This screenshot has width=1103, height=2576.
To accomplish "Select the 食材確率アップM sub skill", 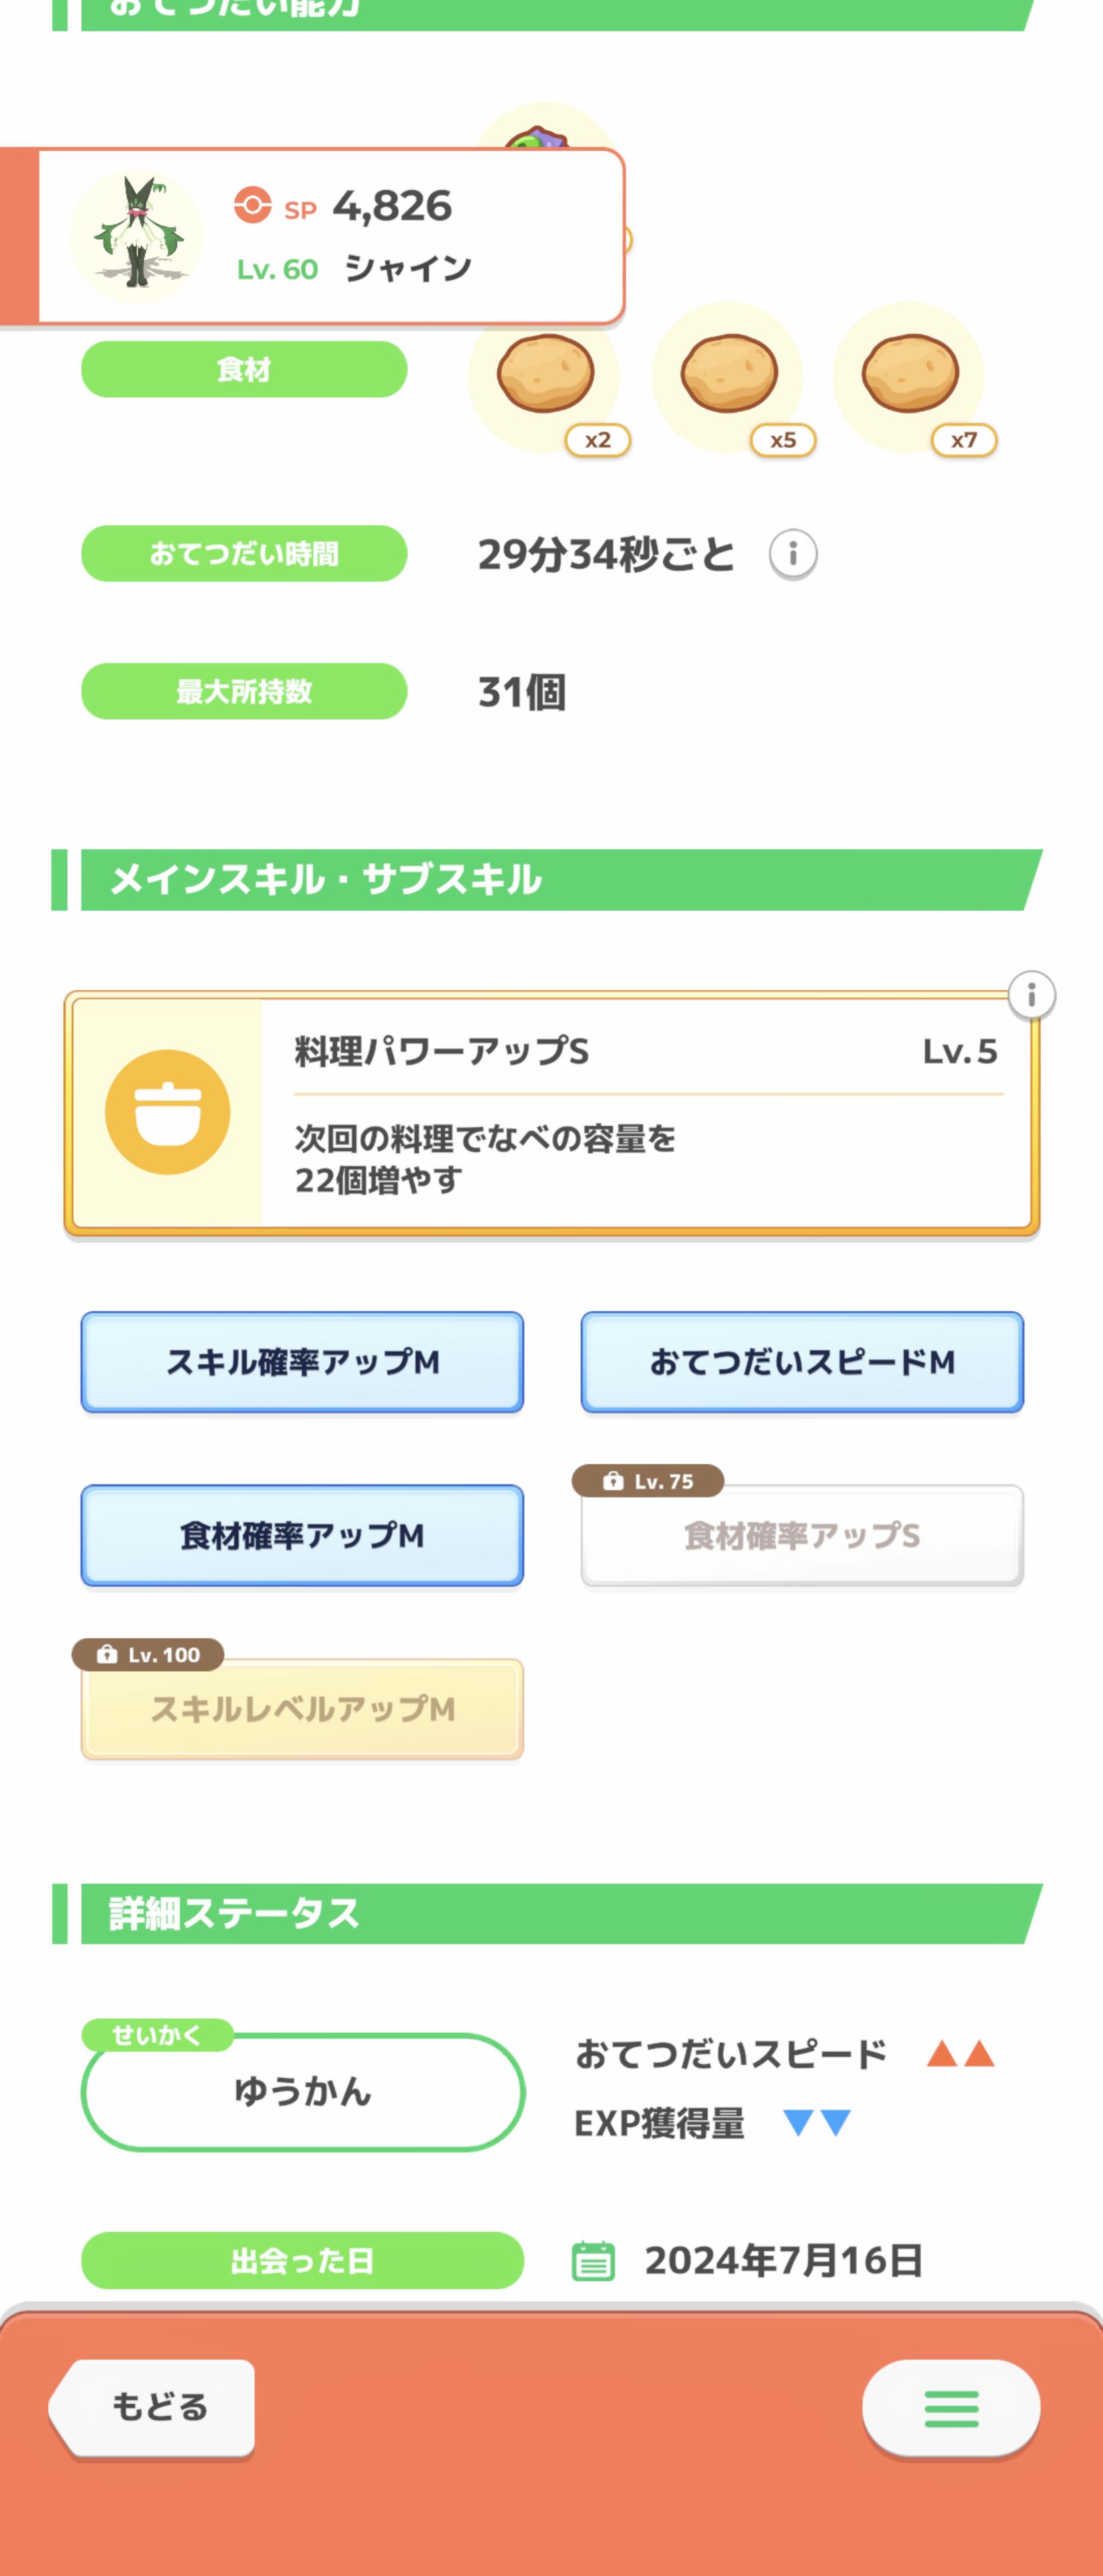I will 302,1535.
